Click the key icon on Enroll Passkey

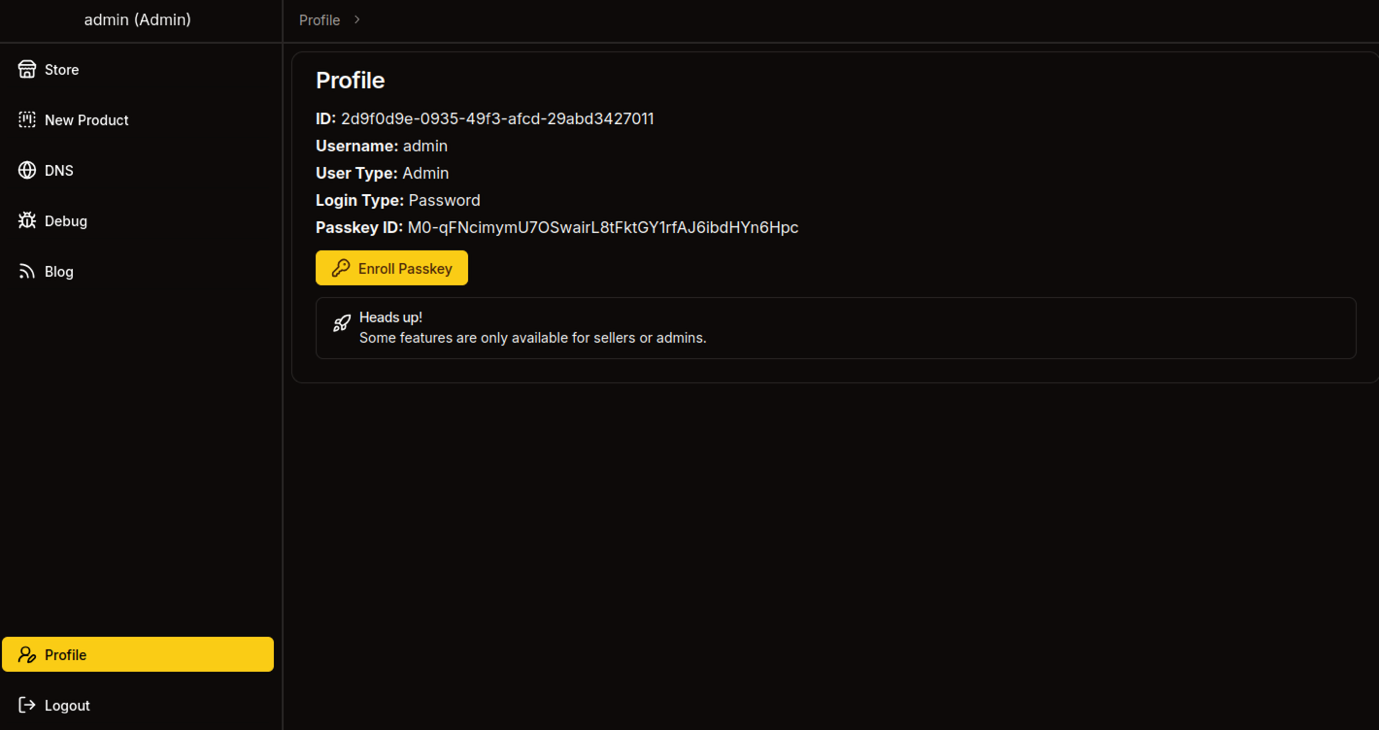coord(341,268)
